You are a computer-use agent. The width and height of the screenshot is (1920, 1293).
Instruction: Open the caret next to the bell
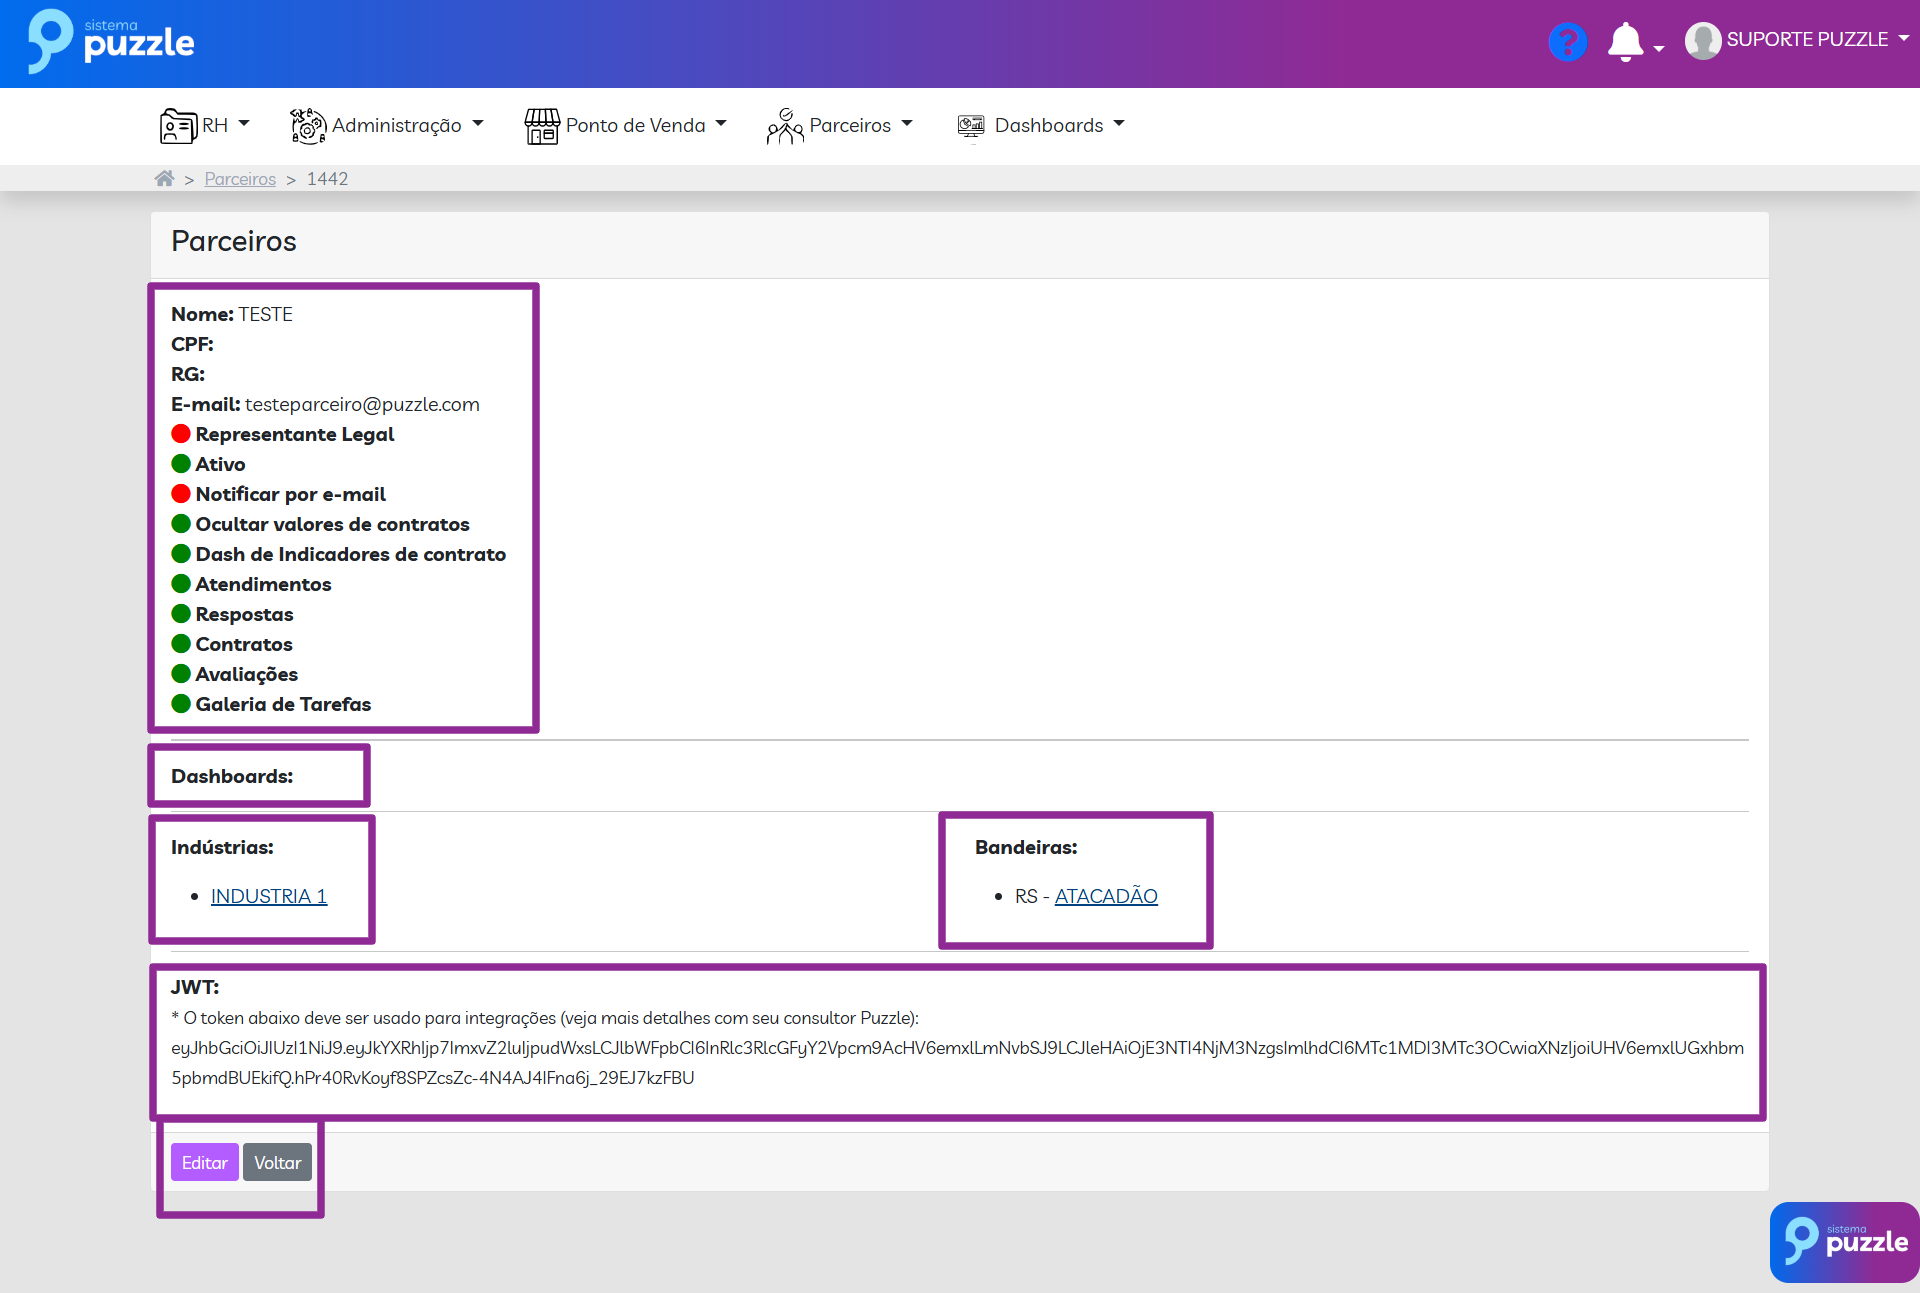pos(1659,48)
